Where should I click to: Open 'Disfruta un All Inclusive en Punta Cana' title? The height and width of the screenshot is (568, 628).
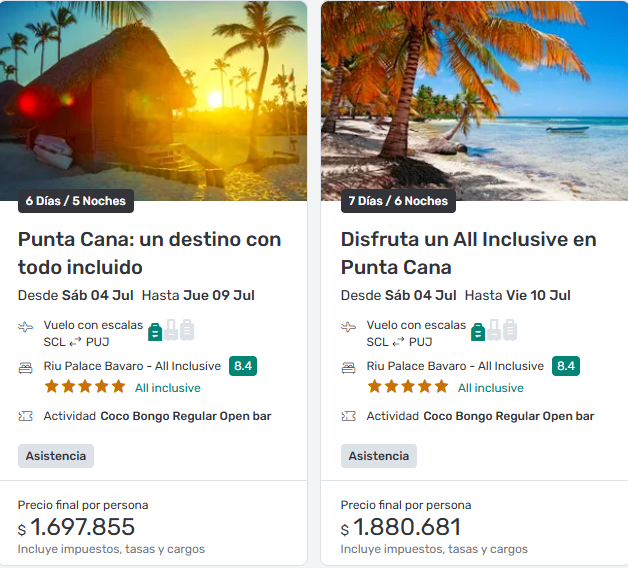468,253
